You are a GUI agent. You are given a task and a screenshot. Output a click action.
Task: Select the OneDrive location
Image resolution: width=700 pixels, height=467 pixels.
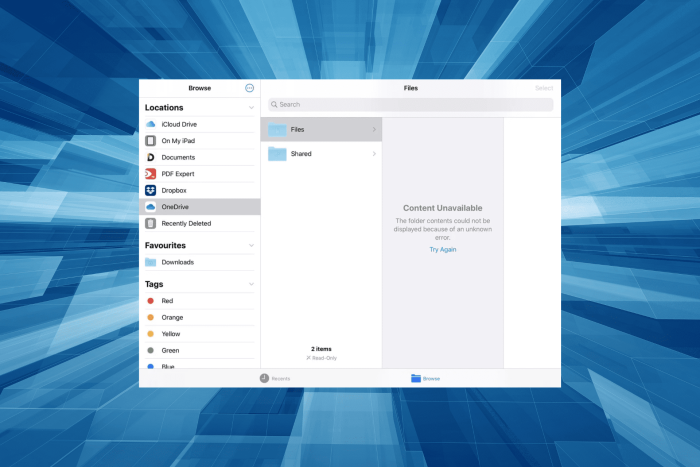(x=200, y=207)
